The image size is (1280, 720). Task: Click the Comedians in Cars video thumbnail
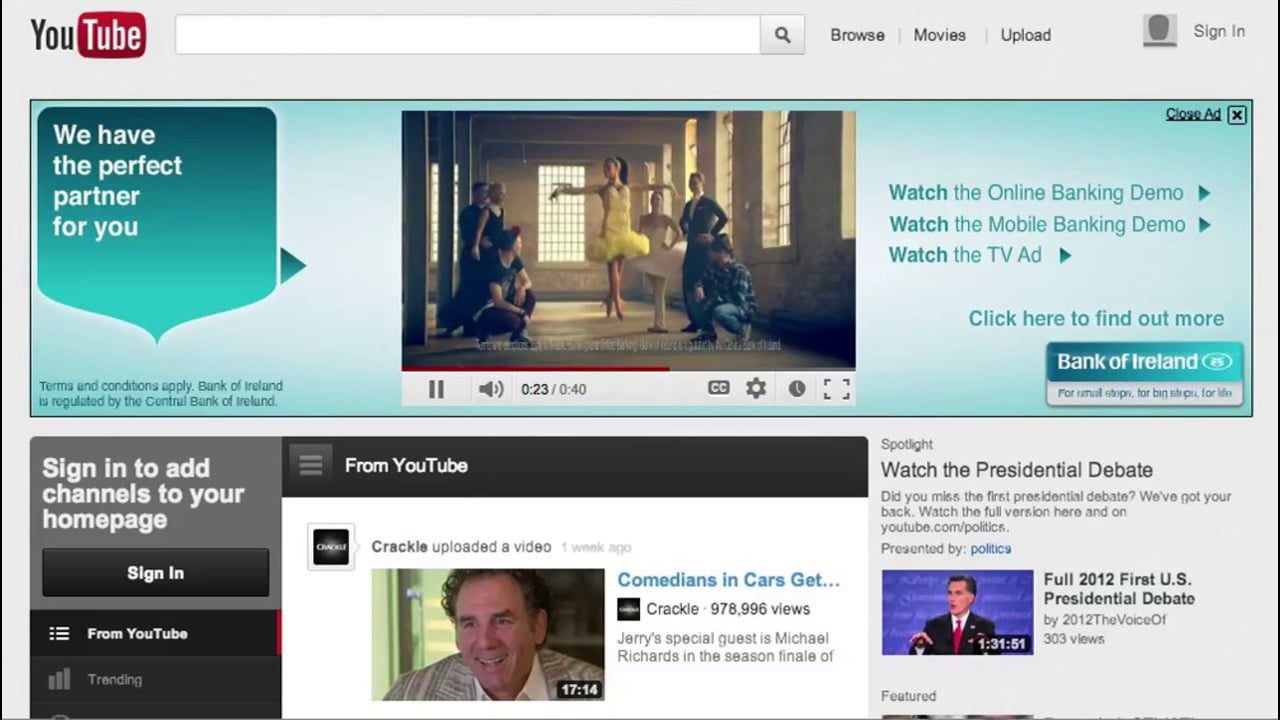click(488, 635)
